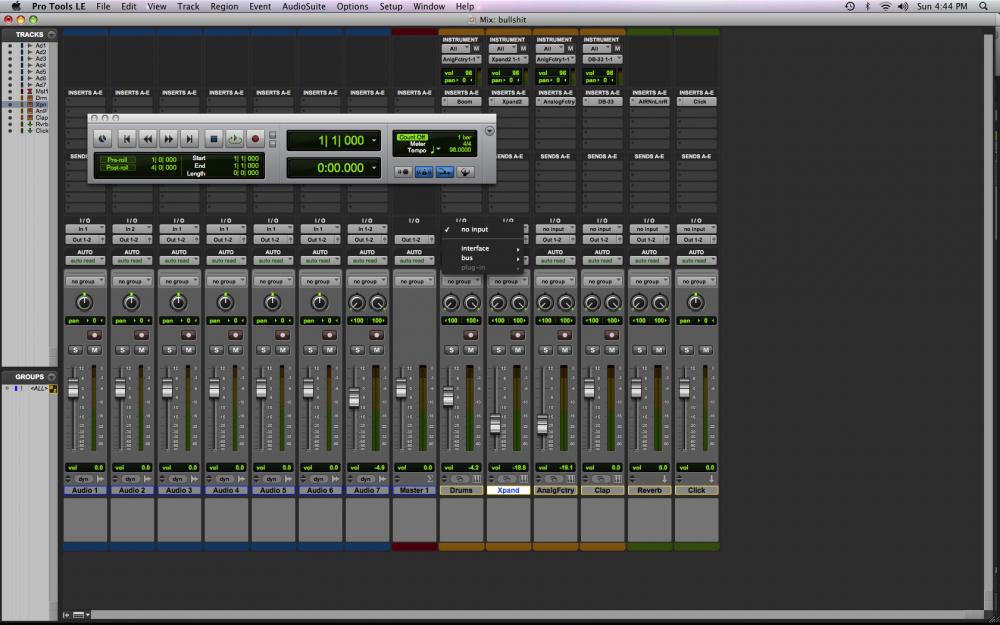Toggle the MIDI Merge button

click(x=466, y=172)
